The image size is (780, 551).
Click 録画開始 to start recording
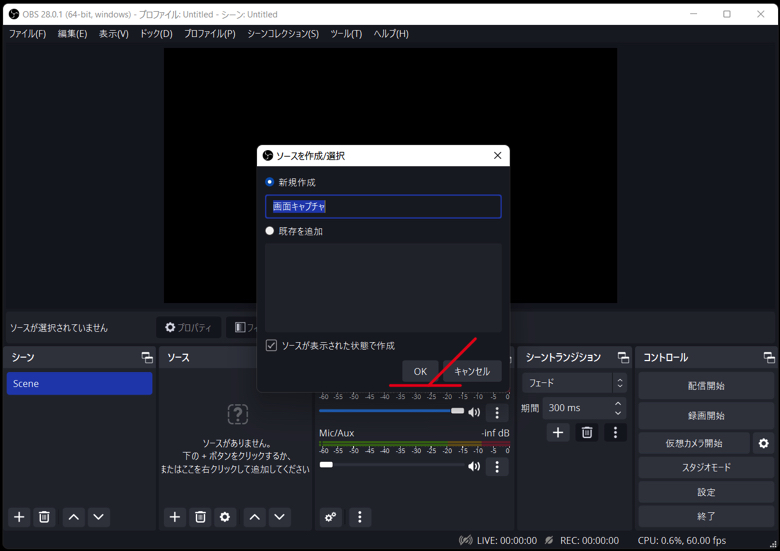pos(706,416)
